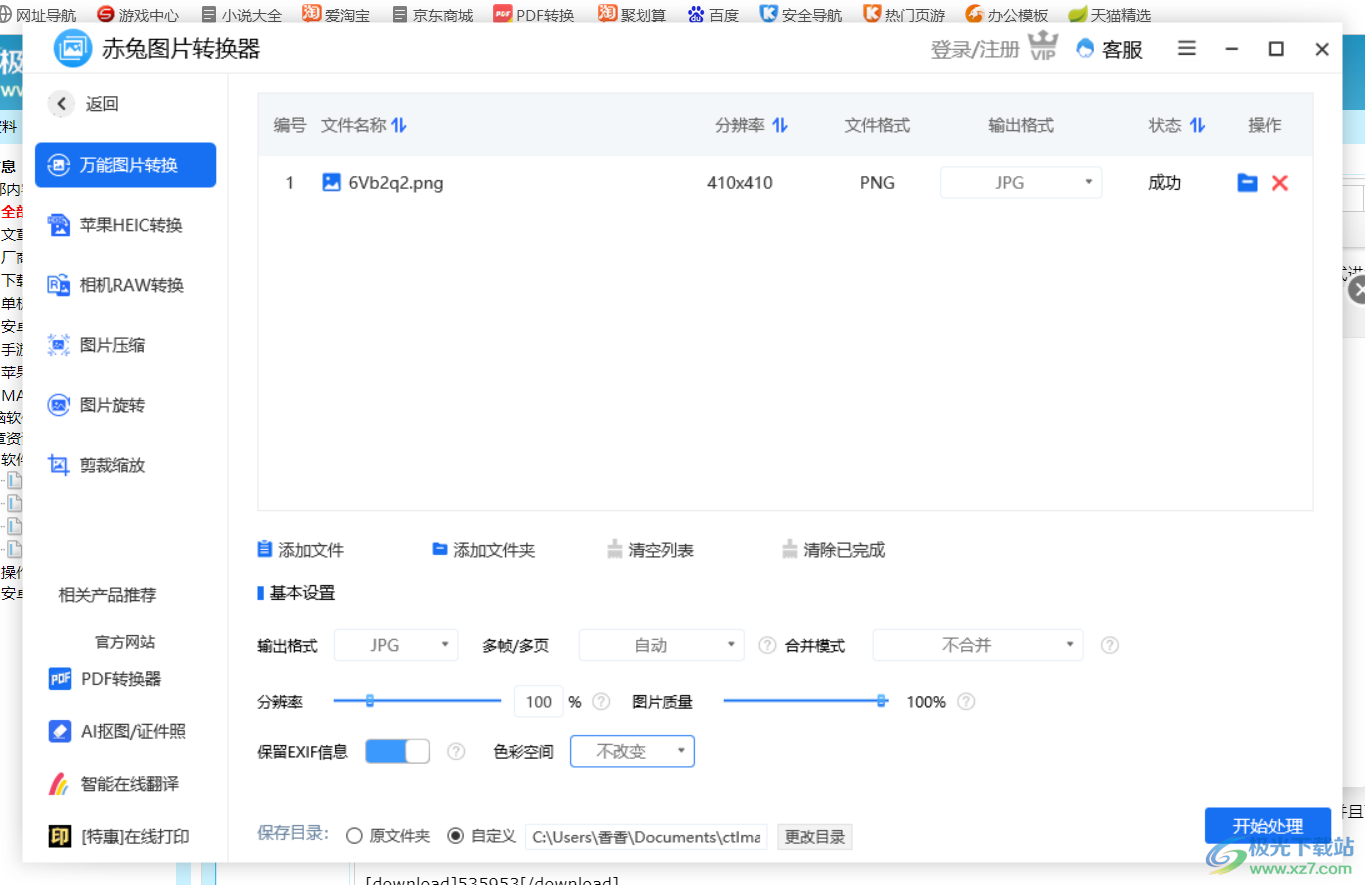Click 清除已完成 button
Screen dimensions: 1365x885
click(833, 550)
